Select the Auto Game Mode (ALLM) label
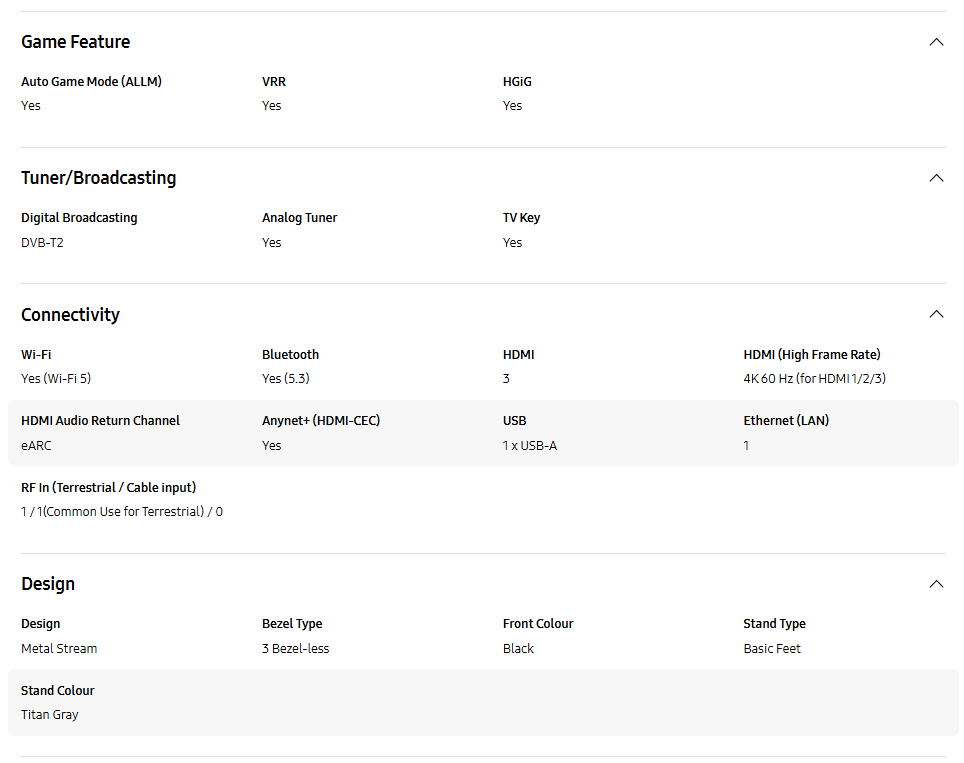This screenshot has height=763, width=964. [91, 81]
